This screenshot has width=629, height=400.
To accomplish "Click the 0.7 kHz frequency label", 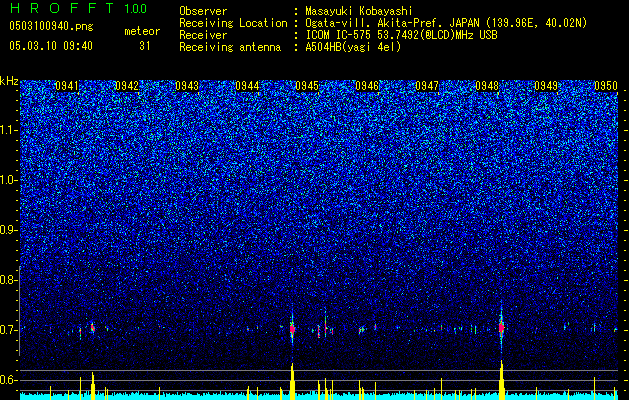I will [8, 330].
